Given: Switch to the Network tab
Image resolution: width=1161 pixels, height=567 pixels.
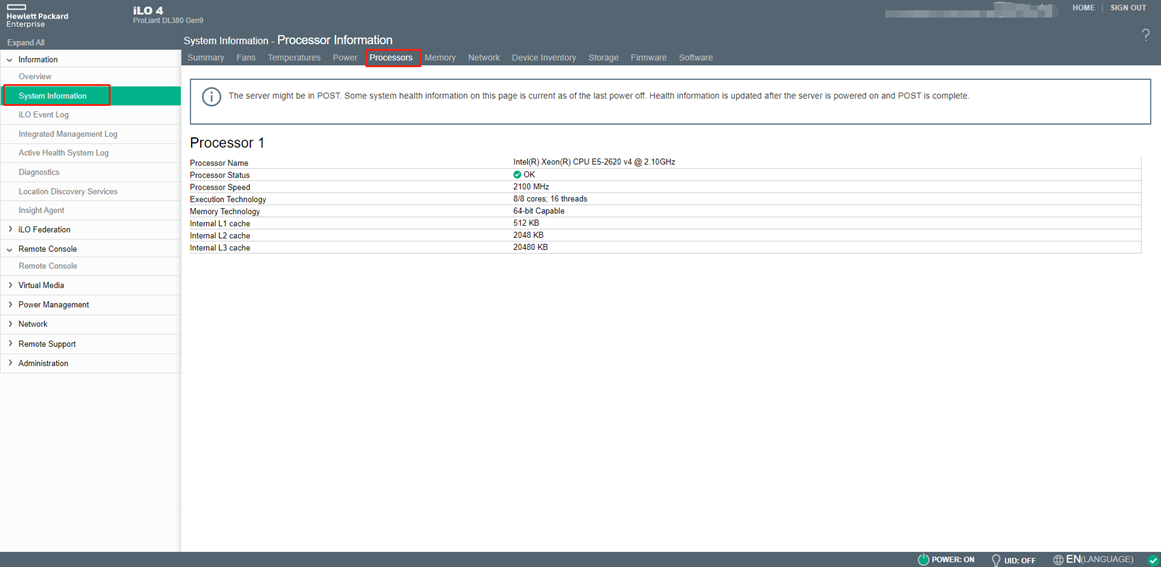Looking at the screenshot, I should click(484, 58).
